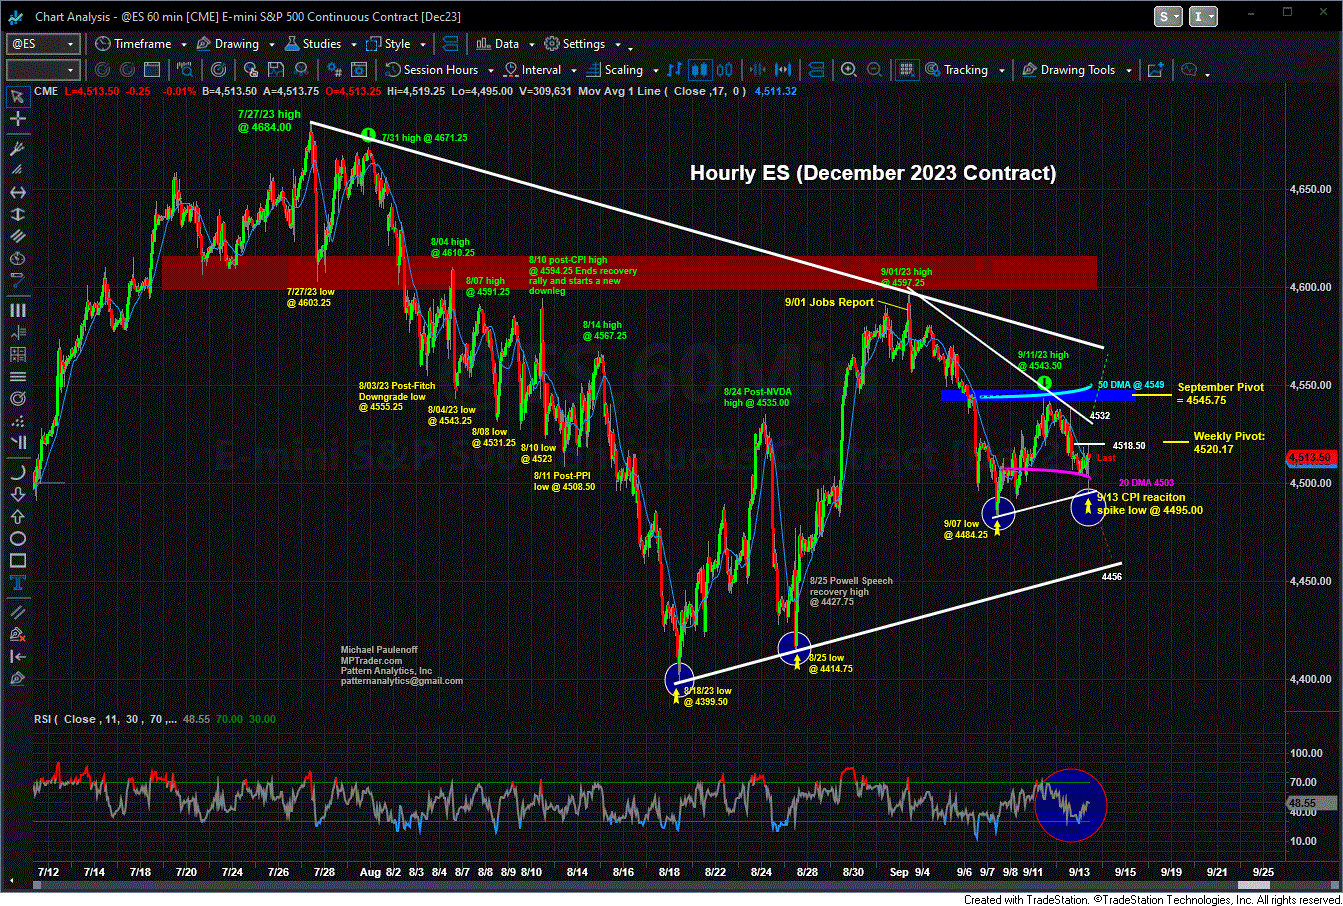Expand the Drawing dropdown arrow
1343x906 pixels.
[272, 45]
